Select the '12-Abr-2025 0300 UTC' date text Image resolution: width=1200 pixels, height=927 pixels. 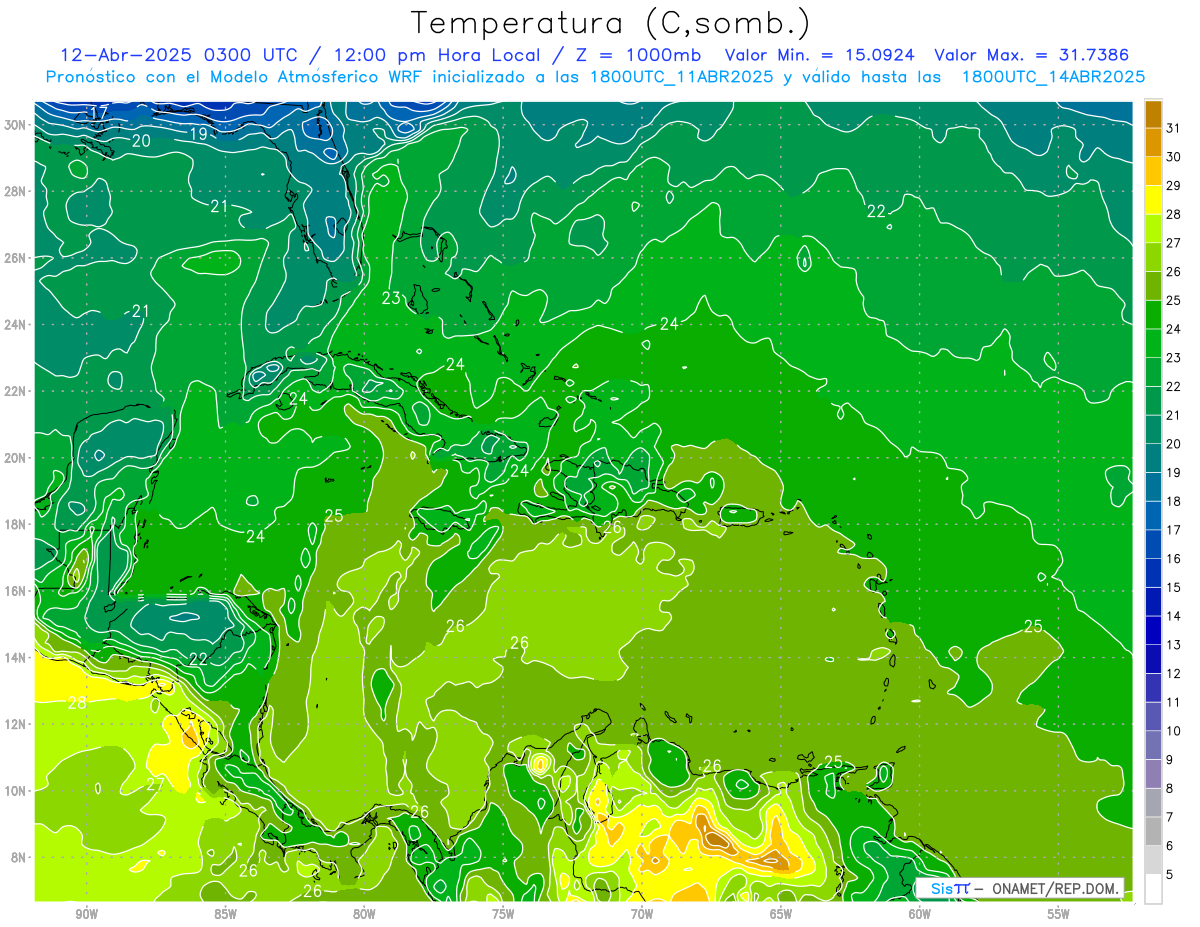pos(182,54)
